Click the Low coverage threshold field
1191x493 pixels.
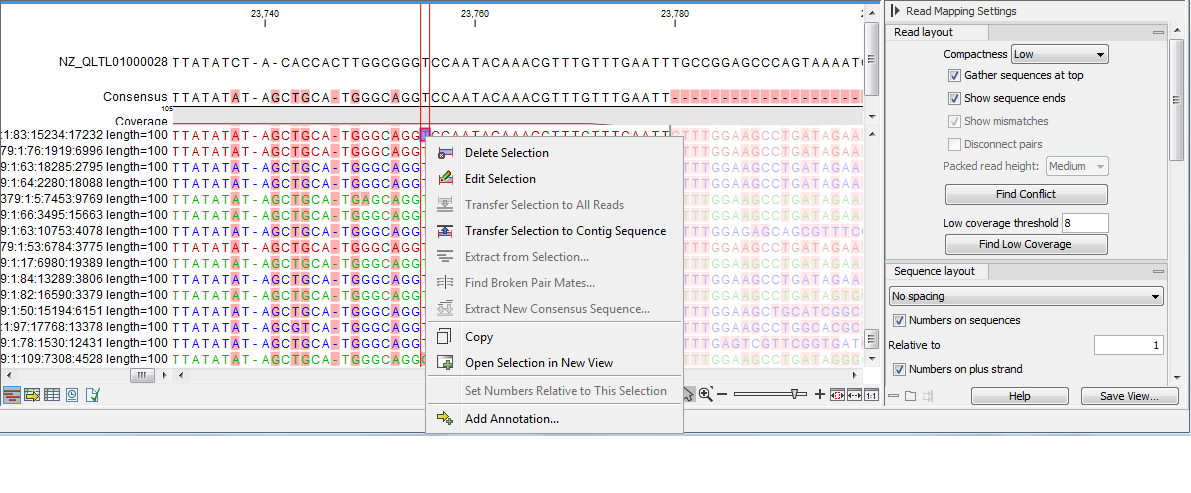tap(1085, 223)
